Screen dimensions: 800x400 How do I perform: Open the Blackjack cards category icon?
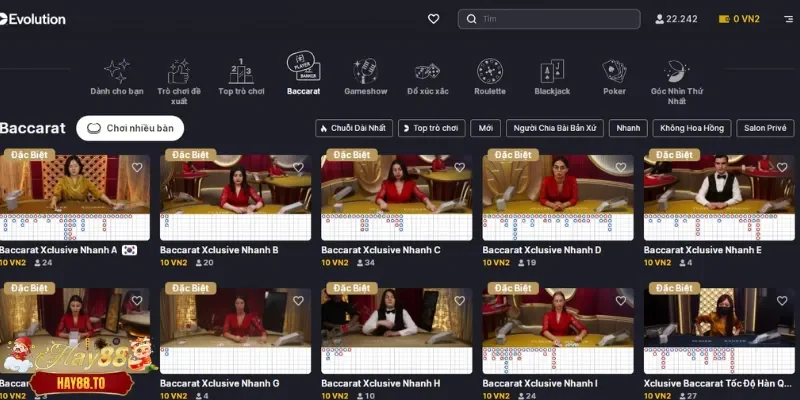point(552,71)
